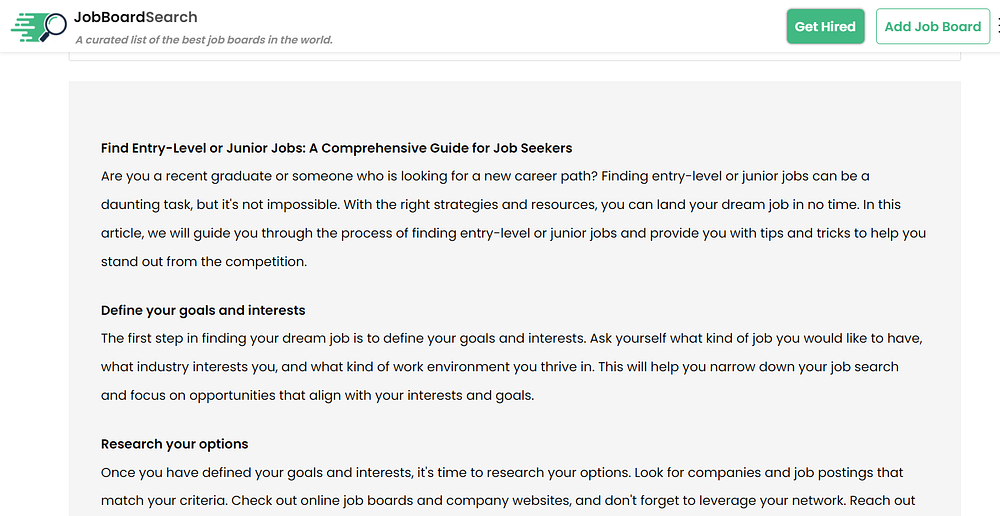Click the line starting 'daunting task, but it's not'
Viewport: 1000px width, 516px height.
(501, 205)
